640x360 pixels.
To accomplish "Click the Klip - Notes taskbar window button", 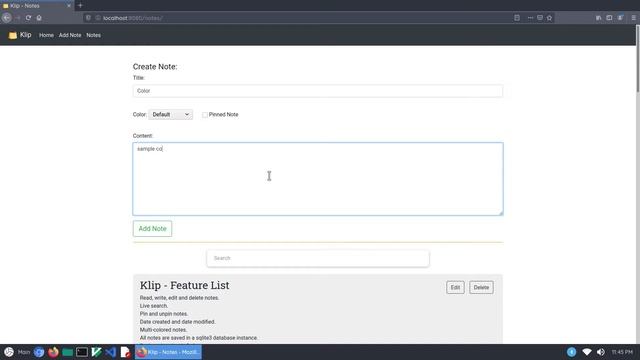I will 168,352.
